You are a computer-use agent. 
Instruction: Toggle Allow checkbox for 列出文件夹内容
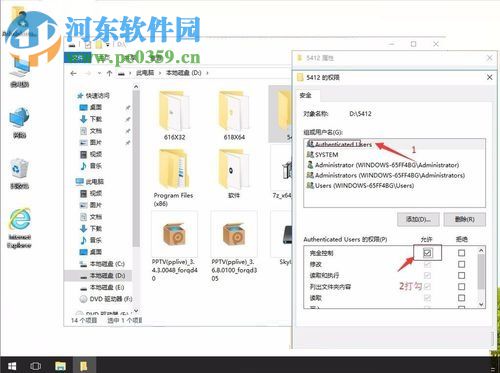(x=428, y=286)
